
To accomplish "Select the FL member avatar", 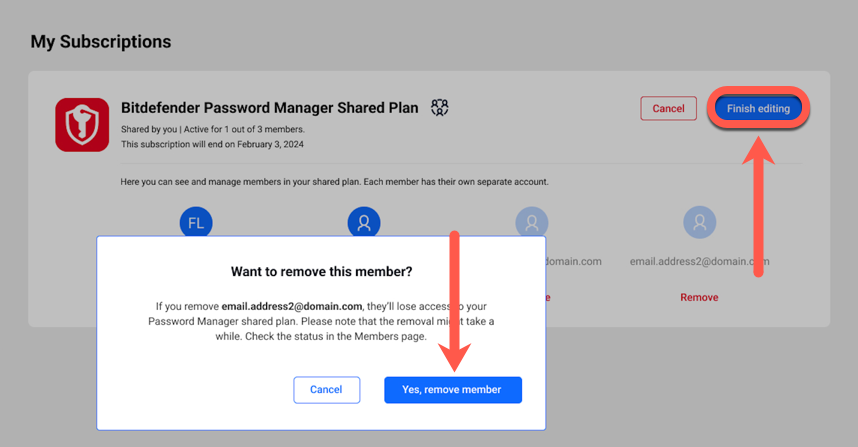I will coord(196,222).
